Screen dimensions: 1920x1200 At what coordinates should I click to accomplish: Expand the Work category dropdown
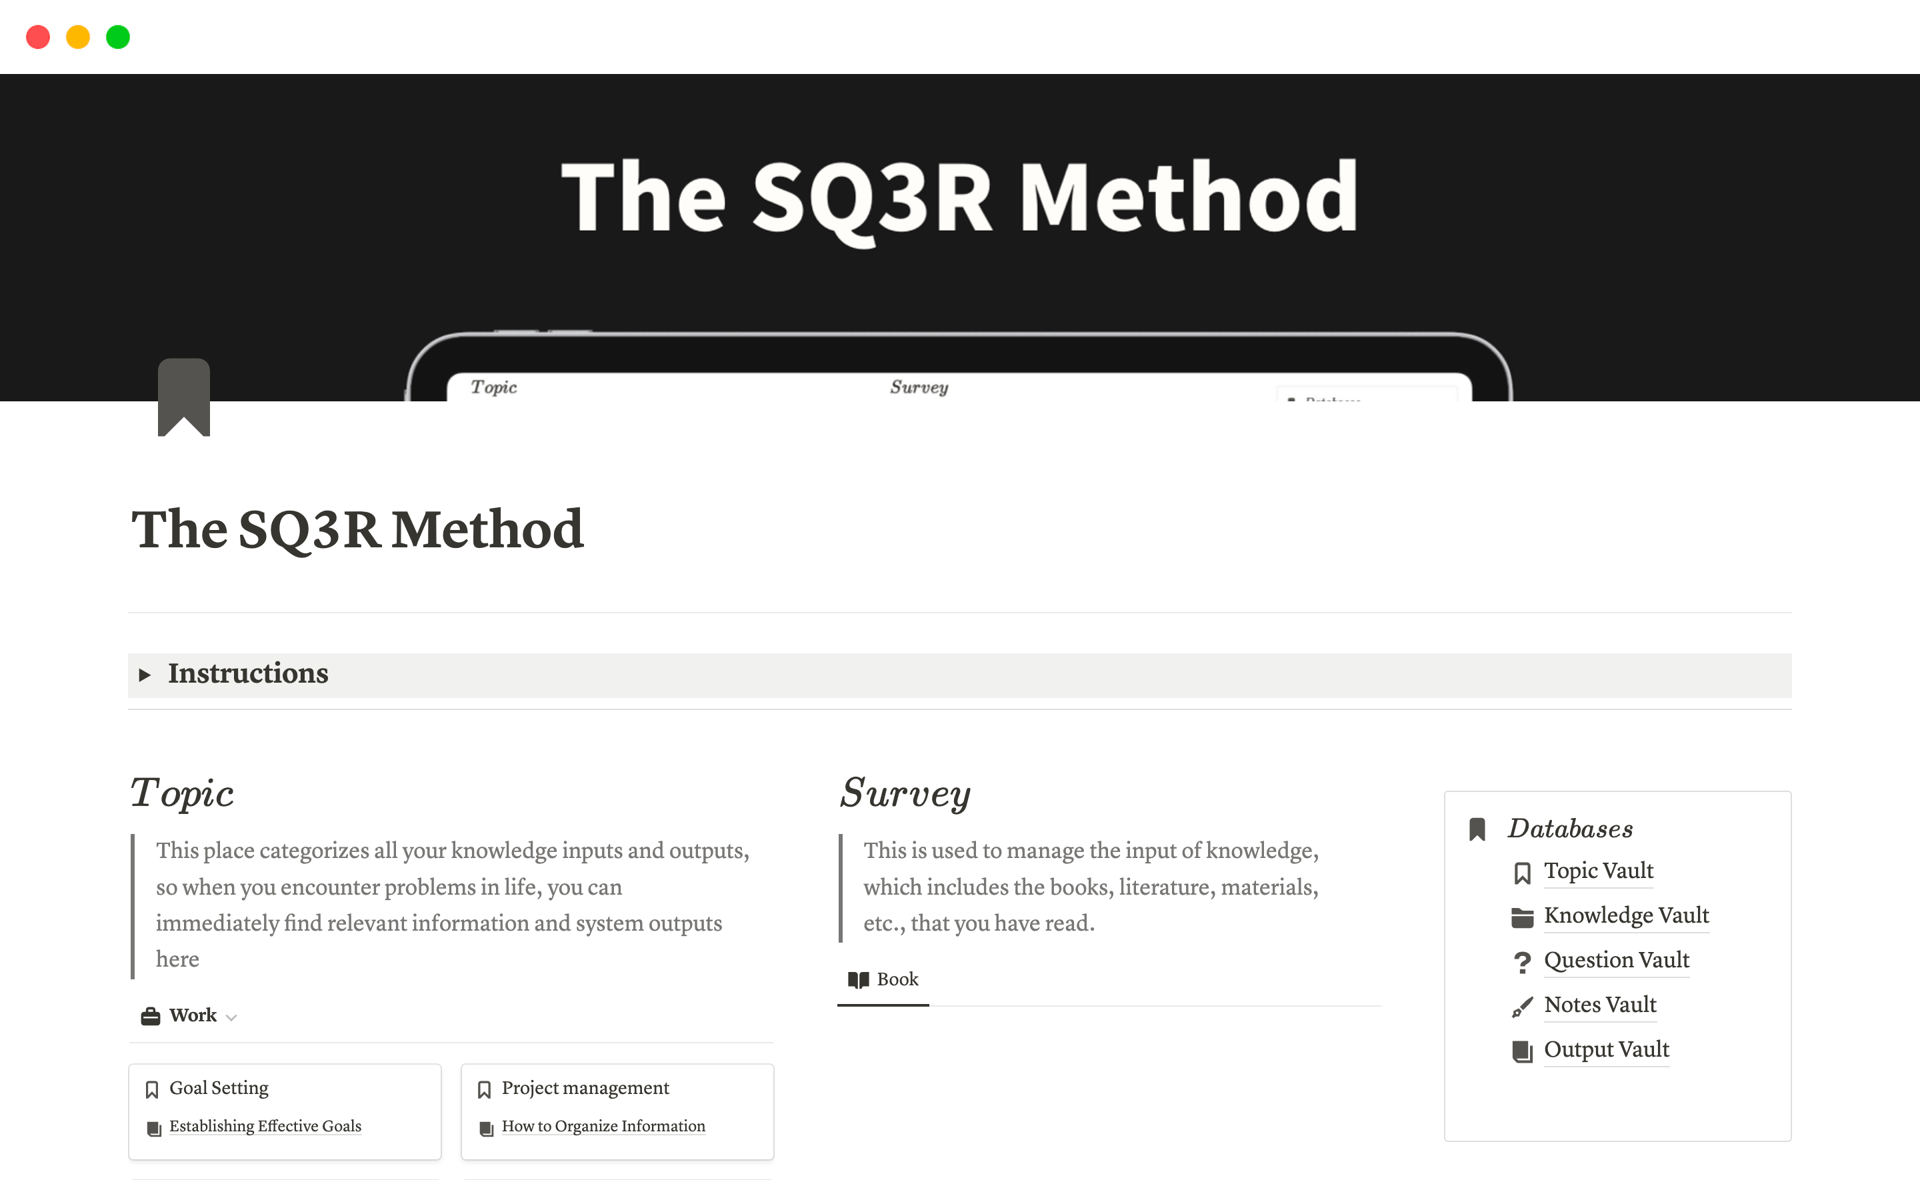coord(234,1015)
